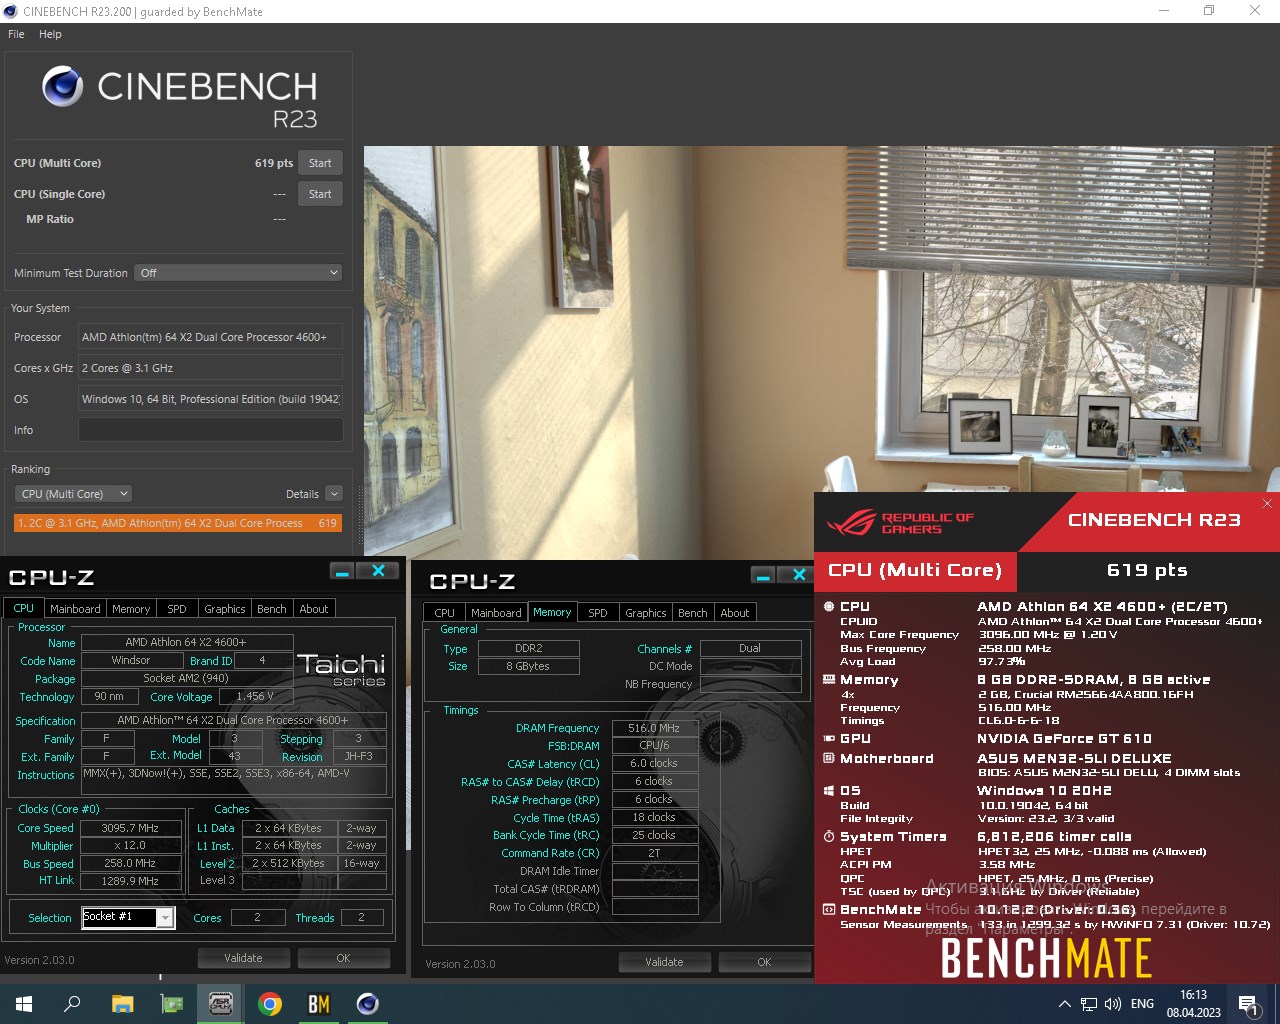Click the Info input field
1280x1024 pixels.
[x=210, y=430]
